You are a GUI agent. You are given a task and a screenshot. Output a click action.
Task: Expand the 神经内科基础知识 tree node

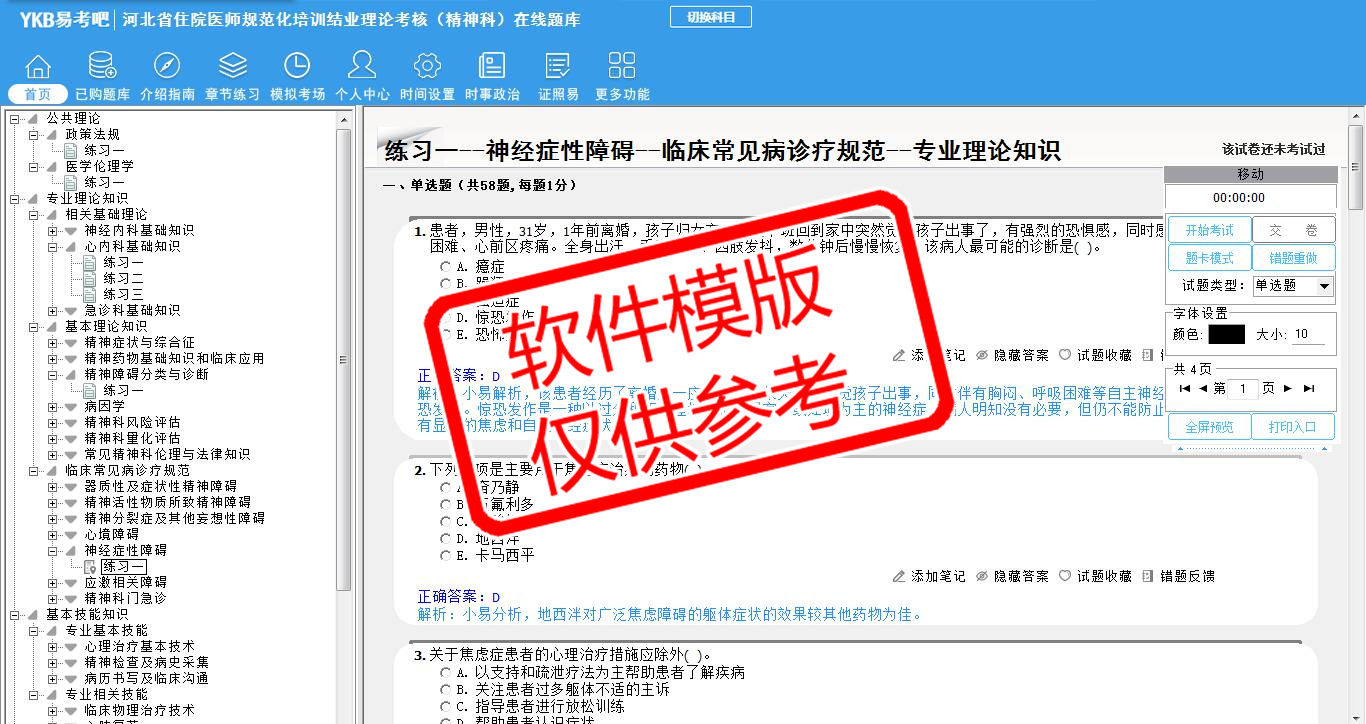53,230
